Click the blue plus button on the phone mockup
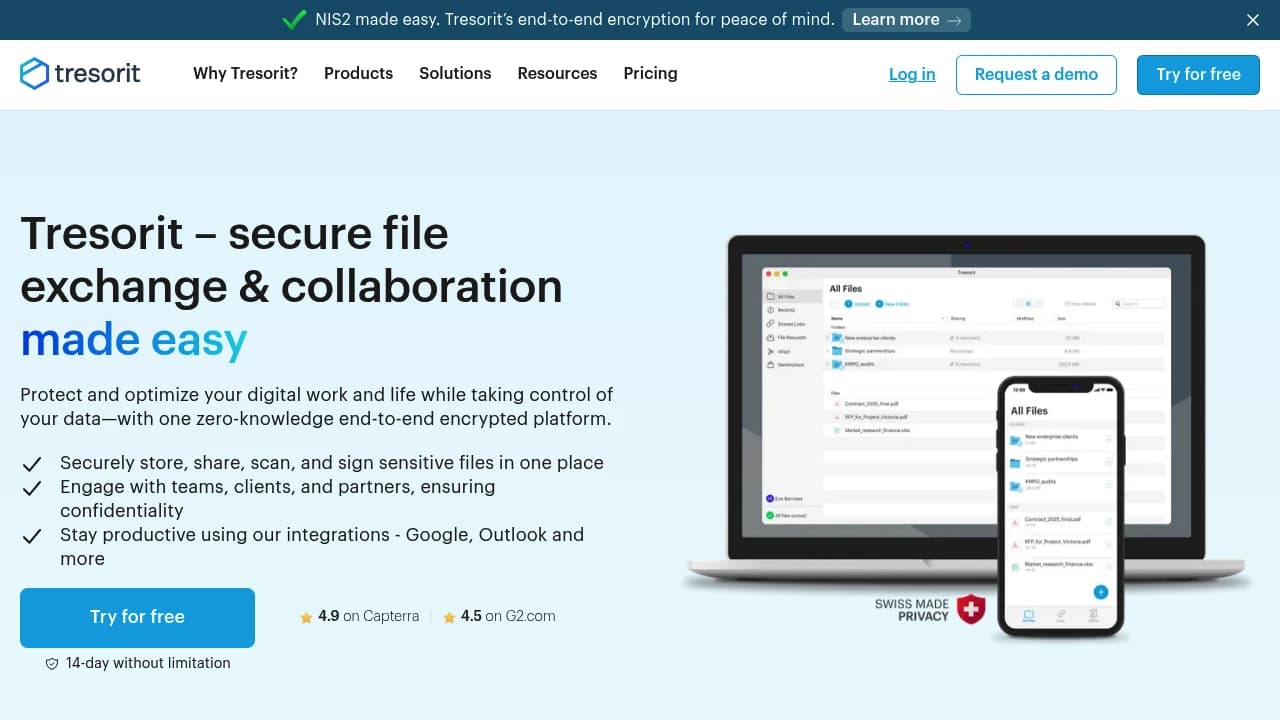1280x720 pixels. [x=1101, y=592]
